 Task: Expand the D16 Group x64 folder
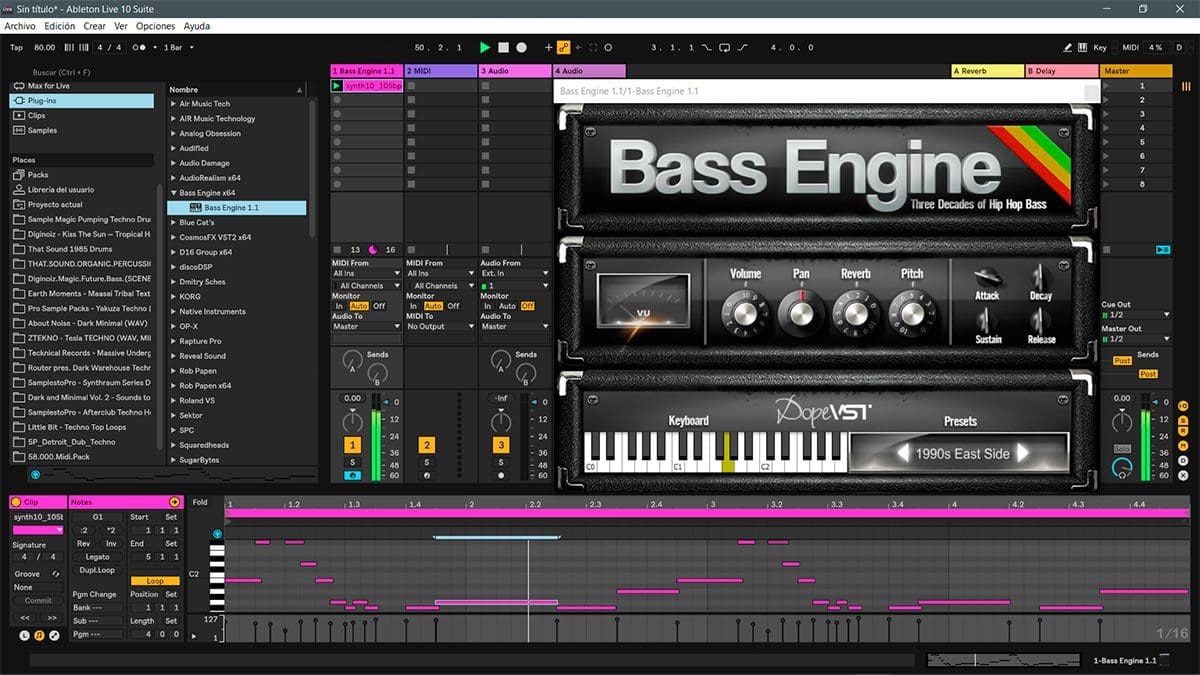tap(173, 252)
